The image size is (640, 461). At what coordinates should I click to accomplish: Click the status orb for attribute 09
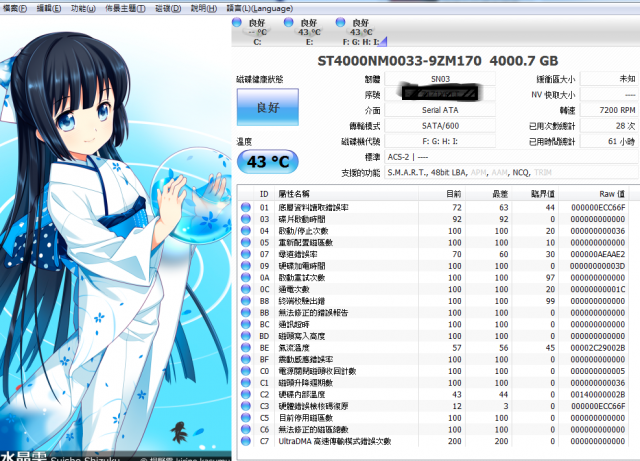click(246, 266)
